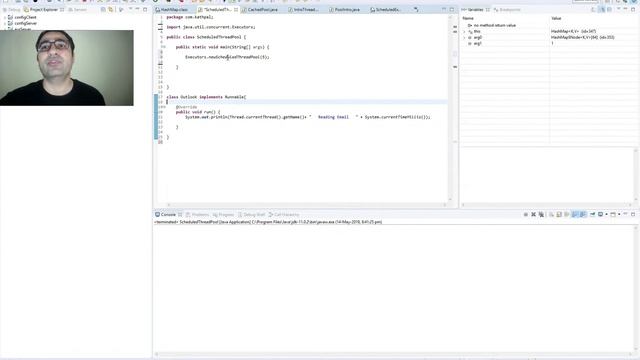Expand the configServer project

pyautogui.click(x=4, y=23)
